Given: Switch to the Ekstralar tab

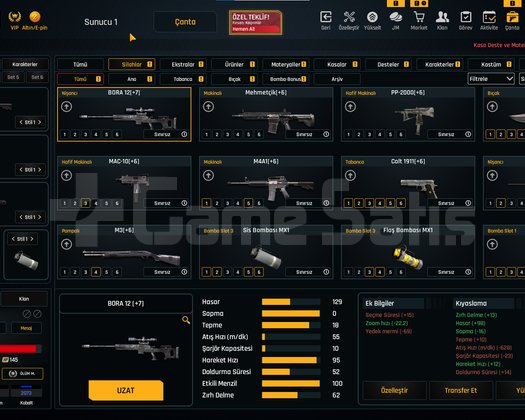Looking at the screenshot, I should (x=188, y=64).
